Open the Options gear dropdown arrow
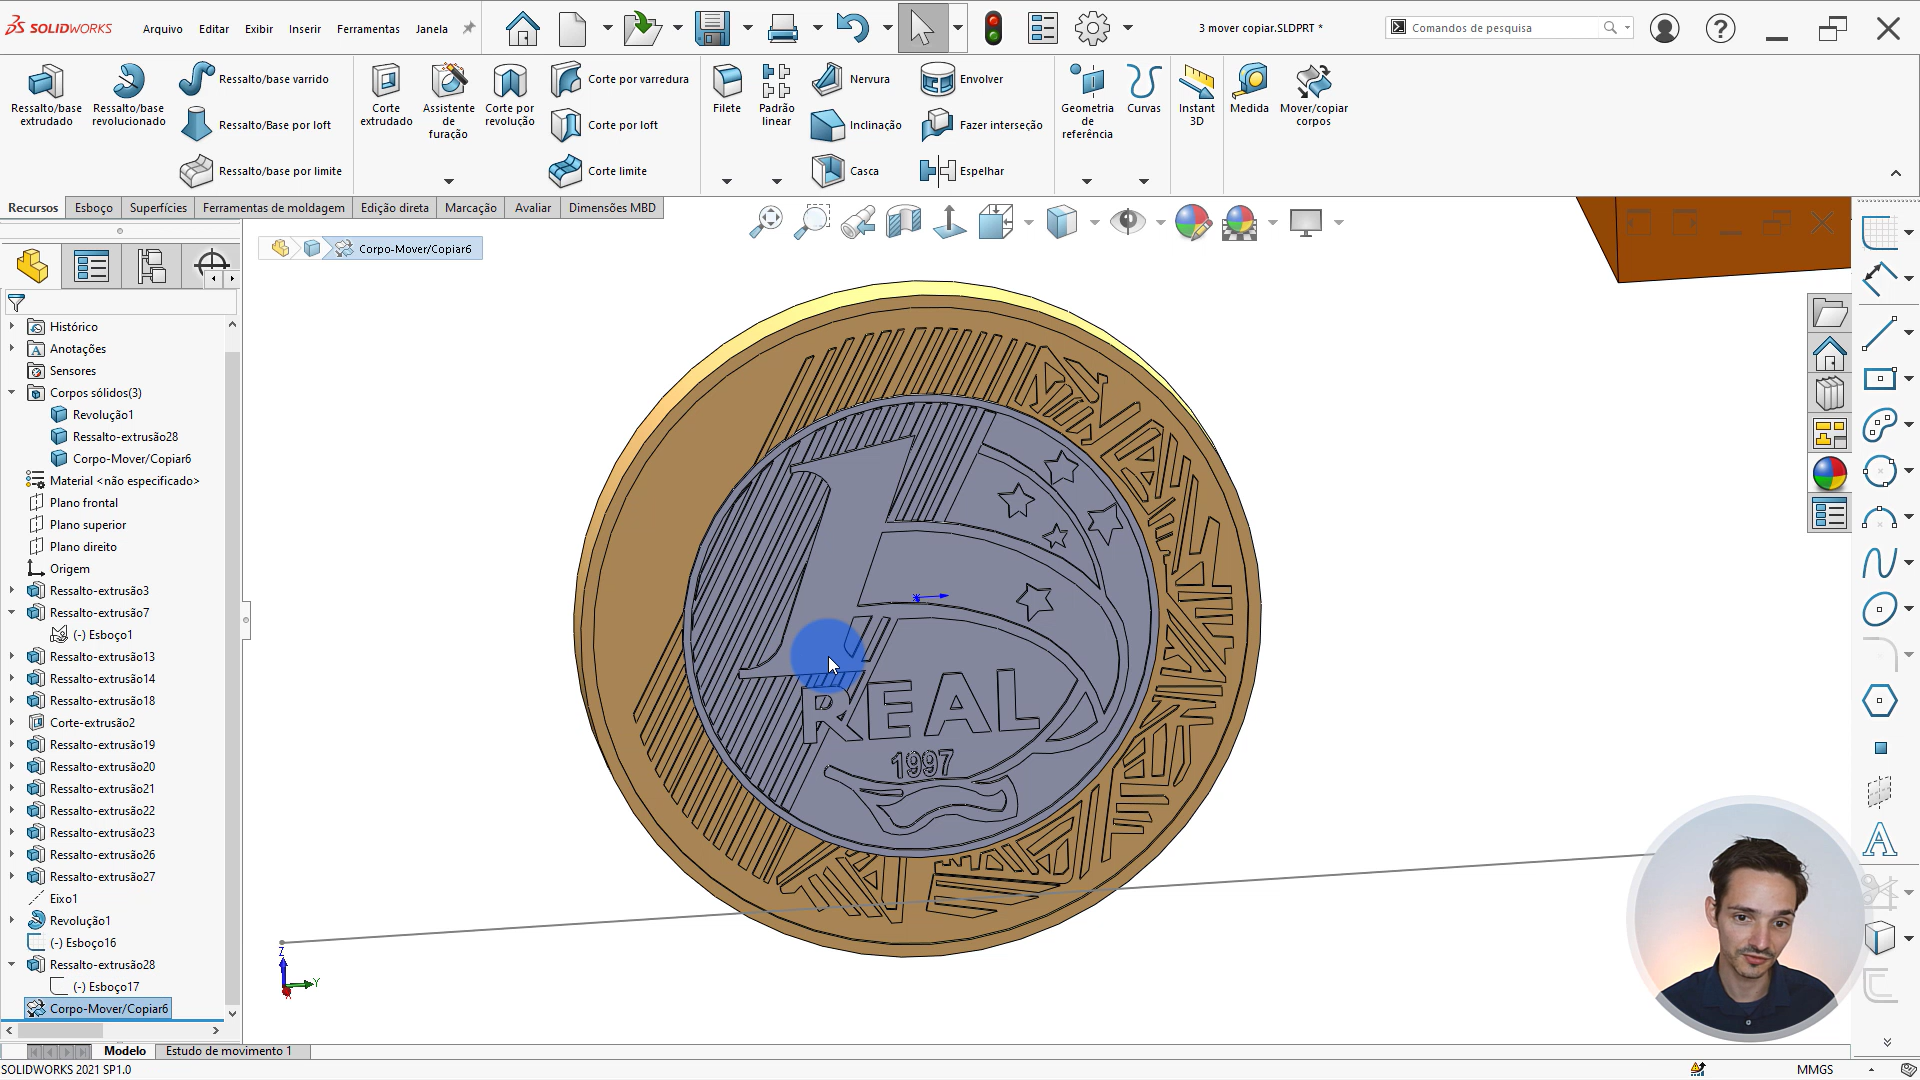This screenshot has height=1080, width=1920. (1128, 28)
